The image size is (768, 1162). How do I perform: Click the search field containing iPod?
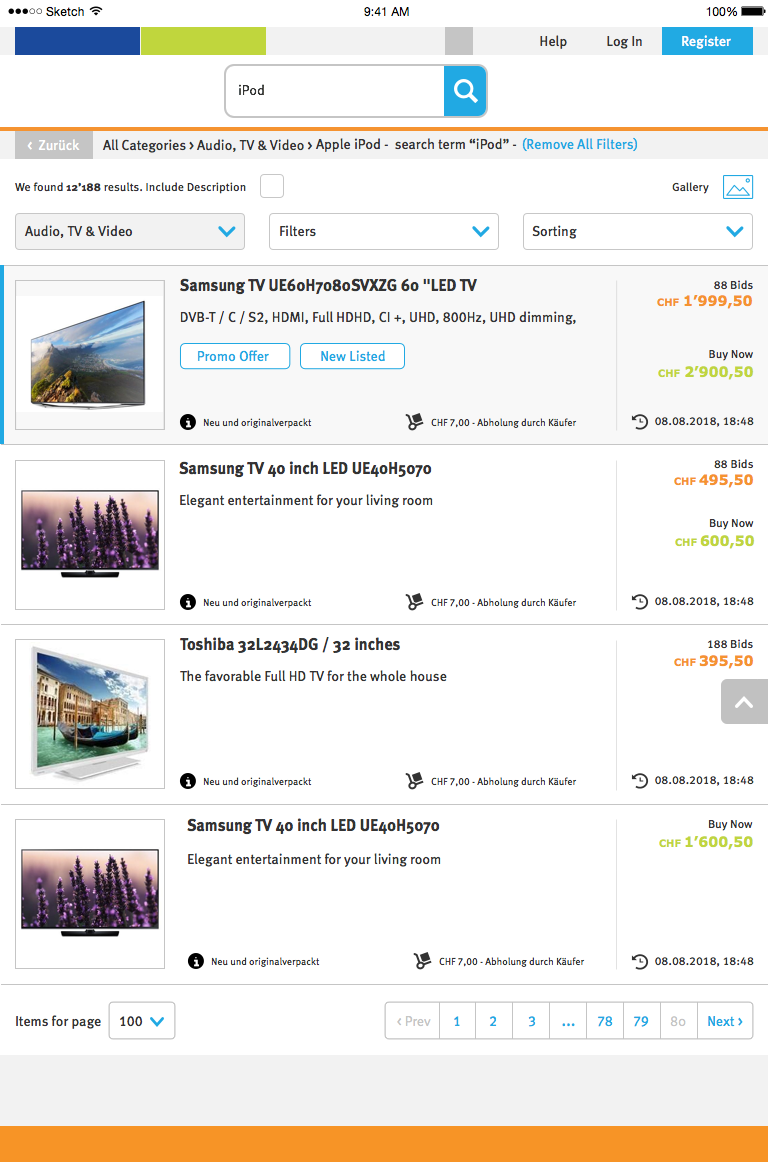point(334,90)
